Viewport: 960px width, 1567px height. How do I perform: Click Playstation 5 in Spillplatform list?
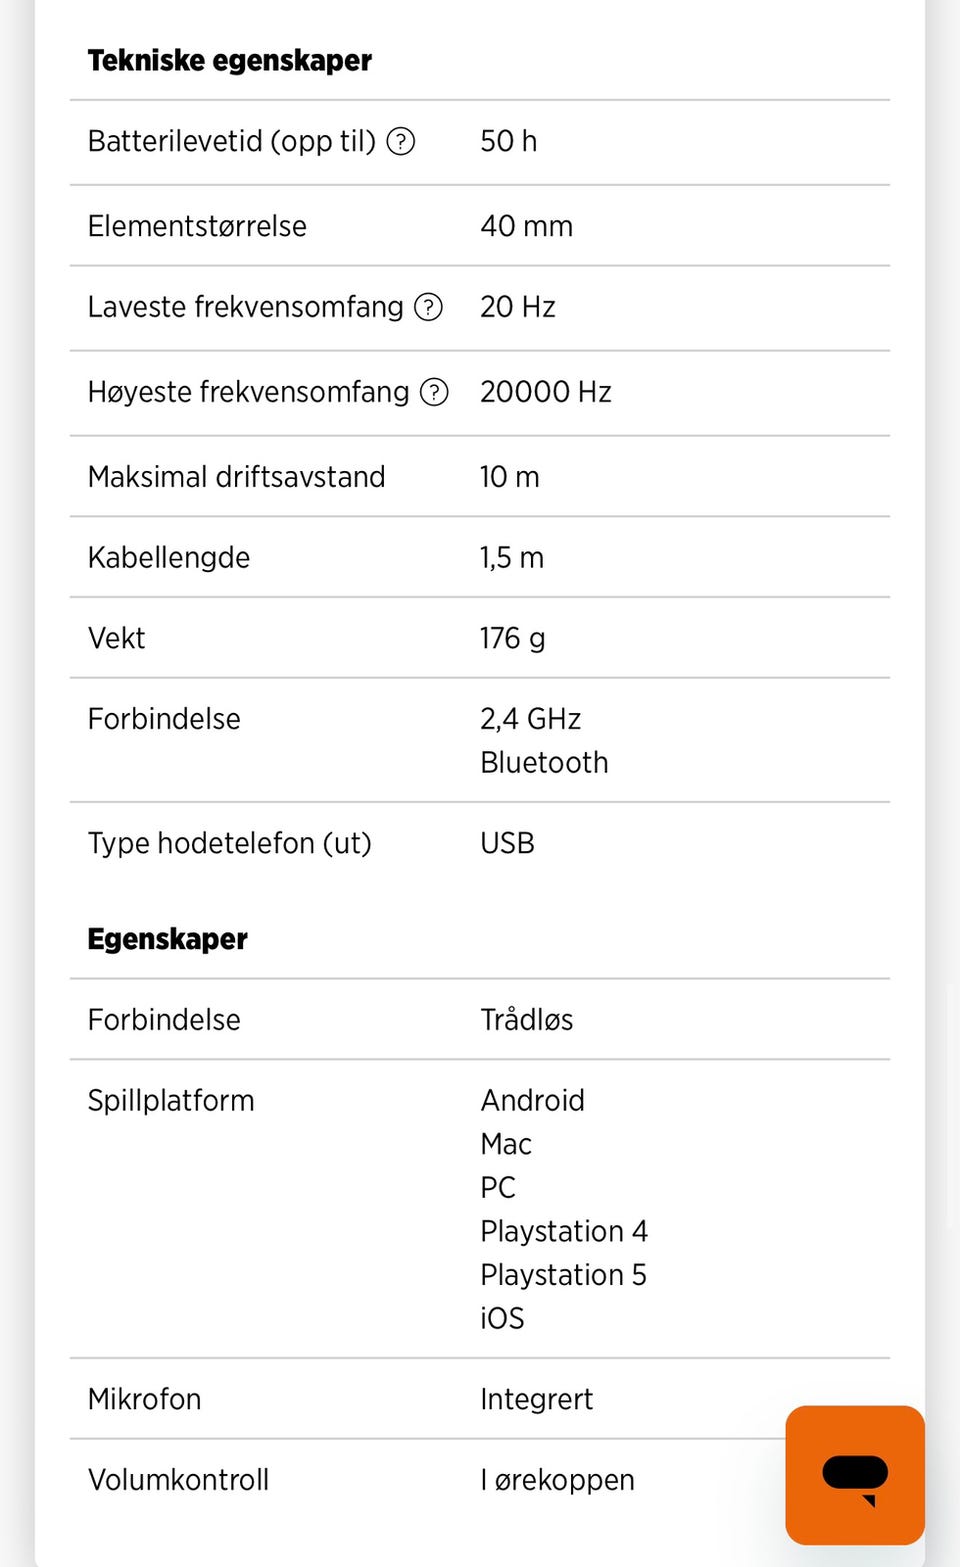pyautogui.click(x=563, y=1275)
